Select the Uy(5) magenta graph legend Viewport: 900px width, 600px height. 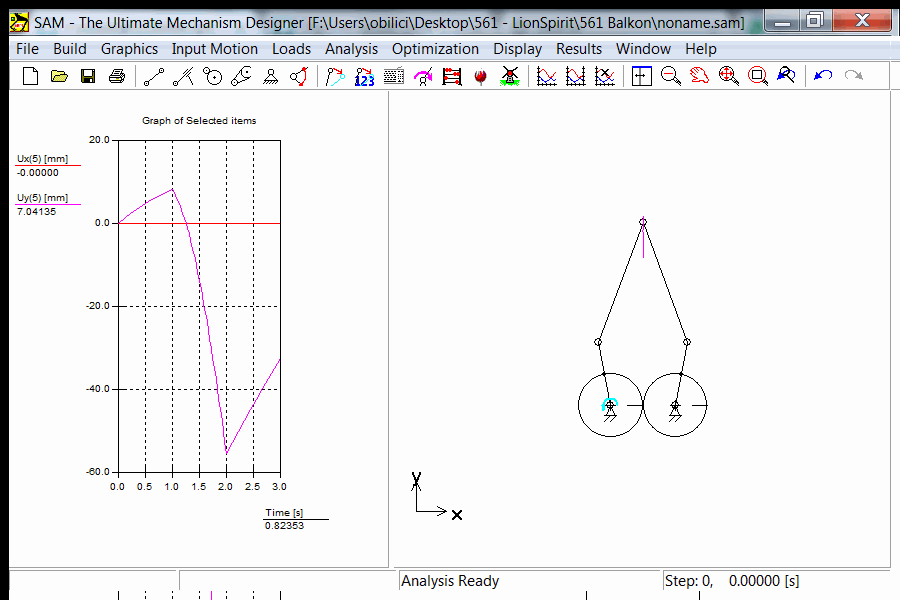42,198
